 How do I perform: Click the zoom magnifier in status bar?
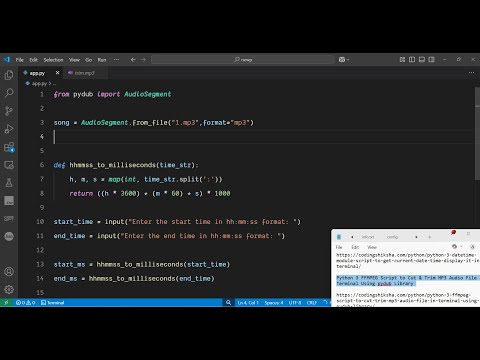click(228, 303)
